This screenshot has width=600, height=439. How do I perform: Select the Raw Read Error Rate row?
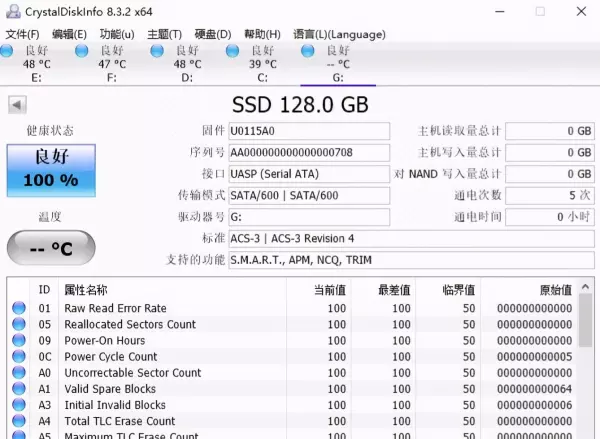click(293, 308)
